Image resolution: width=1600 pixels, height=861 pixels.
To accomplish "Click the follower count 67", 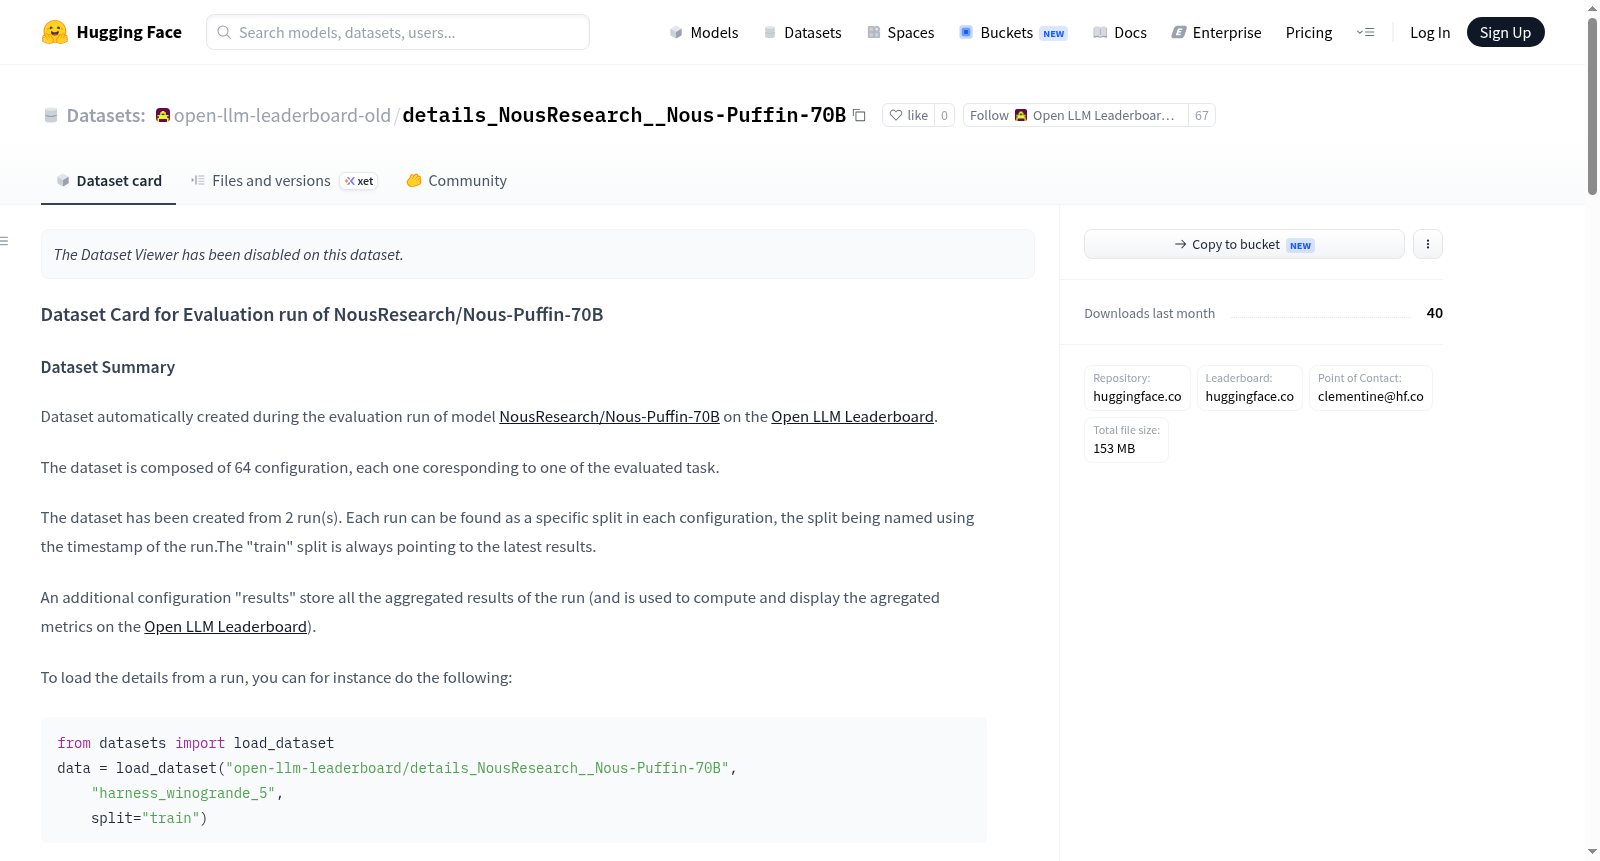I will click(x=1202, y=115).
